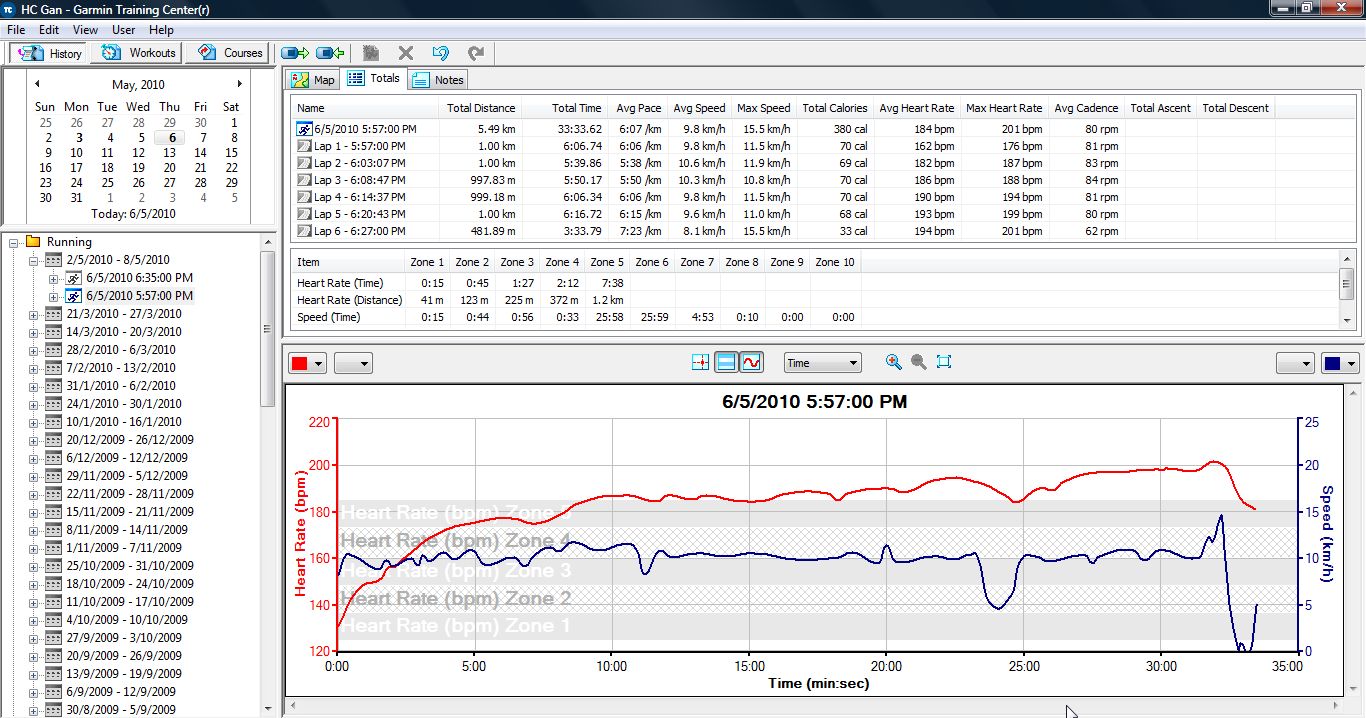Screen dimensions: 1366x718
Task: Open Courses view
Action: point(229,53)
